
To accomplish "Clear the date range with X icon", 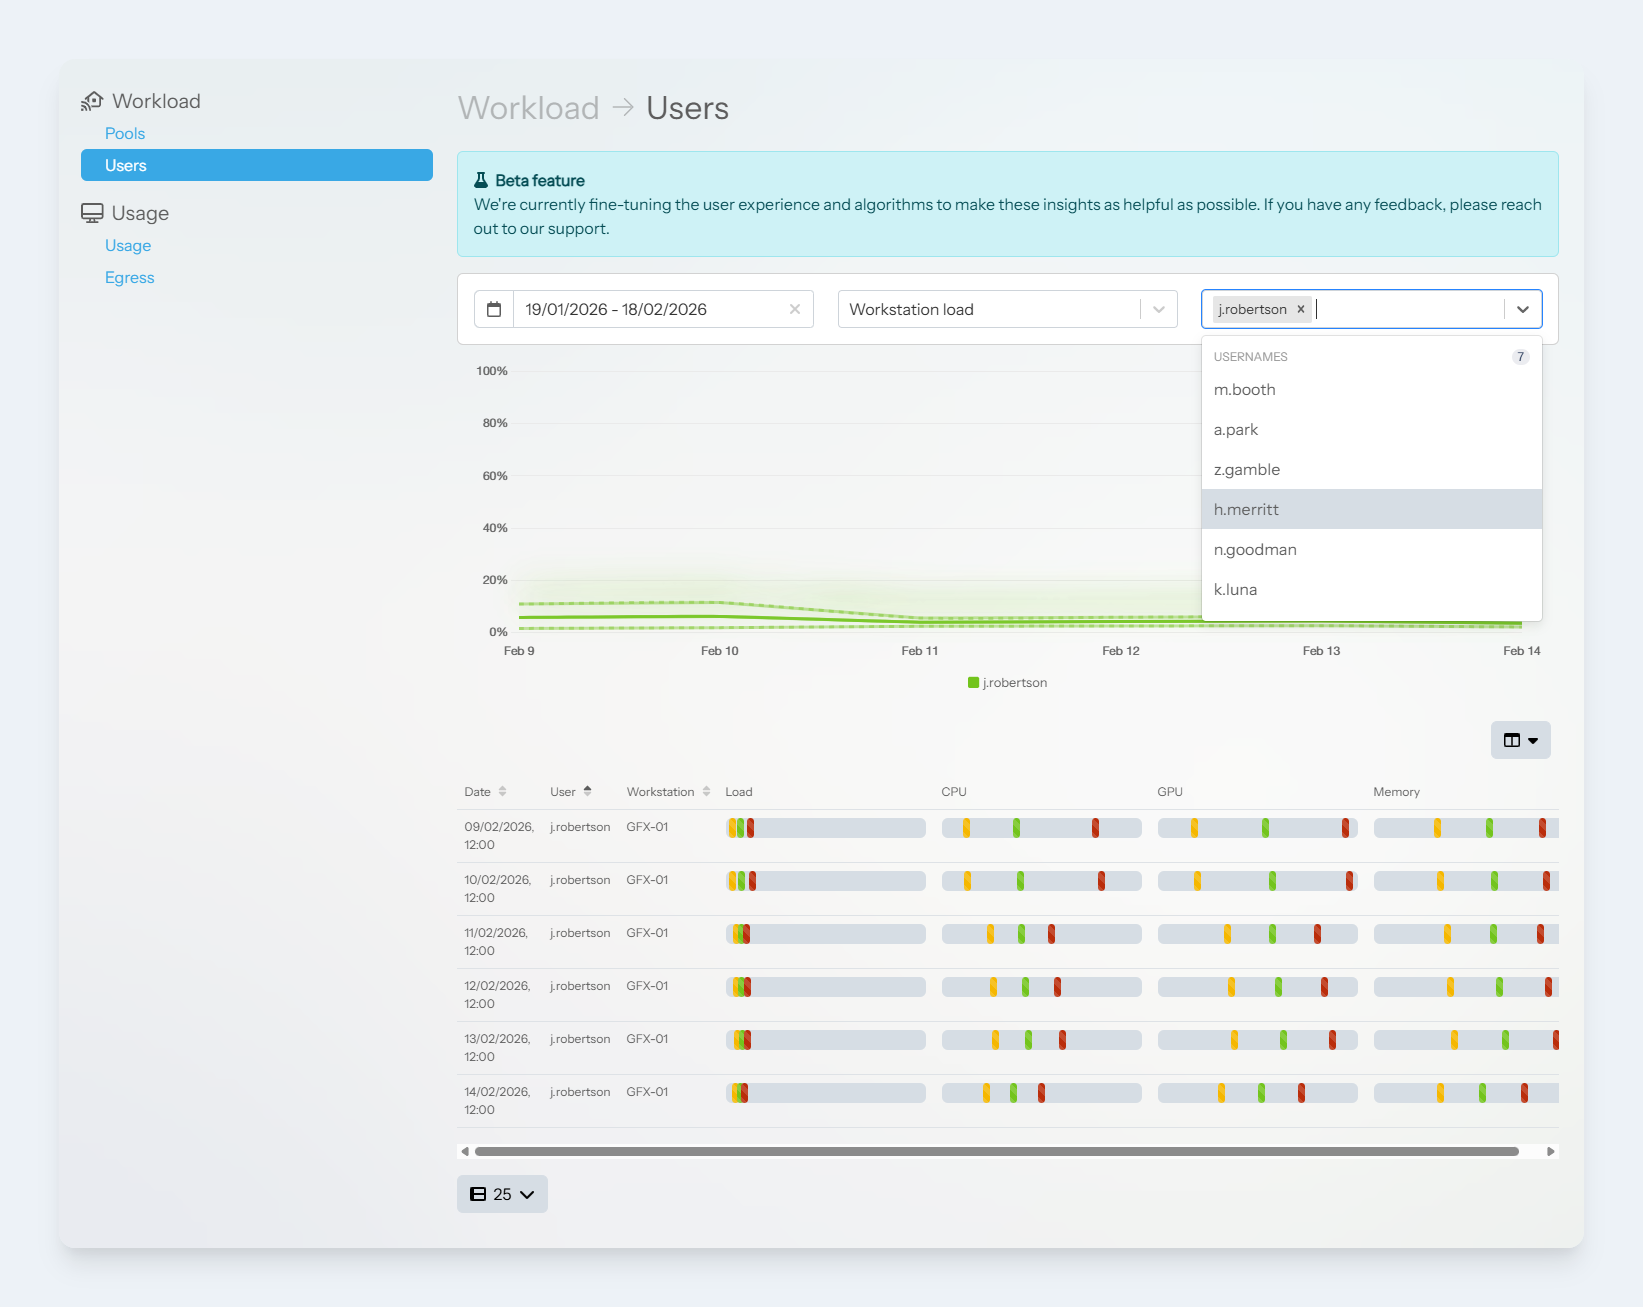I will (795, 310).
